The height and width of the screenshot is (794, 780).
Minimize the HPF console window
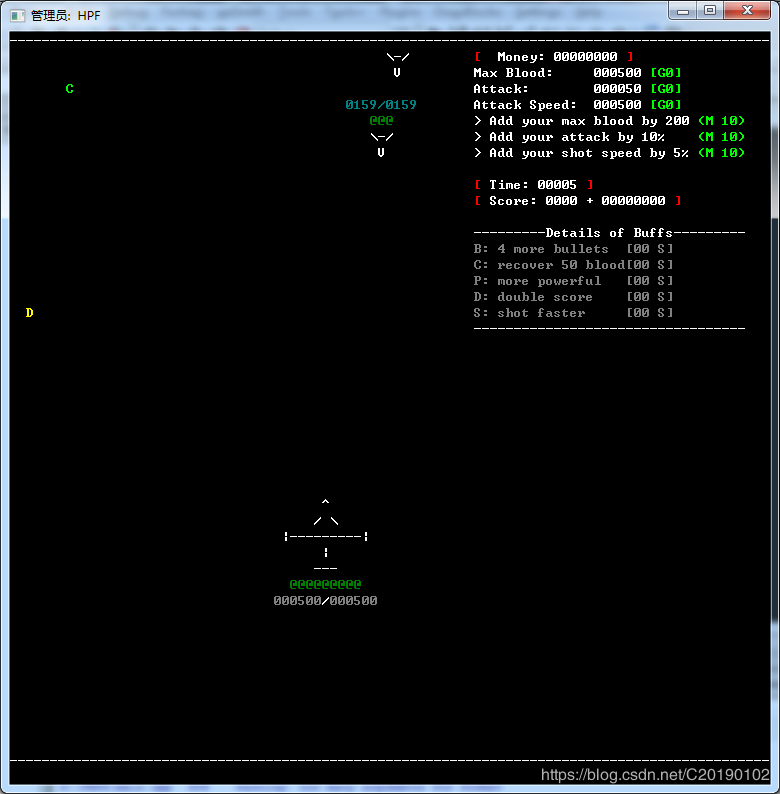(x=683, y=11)
